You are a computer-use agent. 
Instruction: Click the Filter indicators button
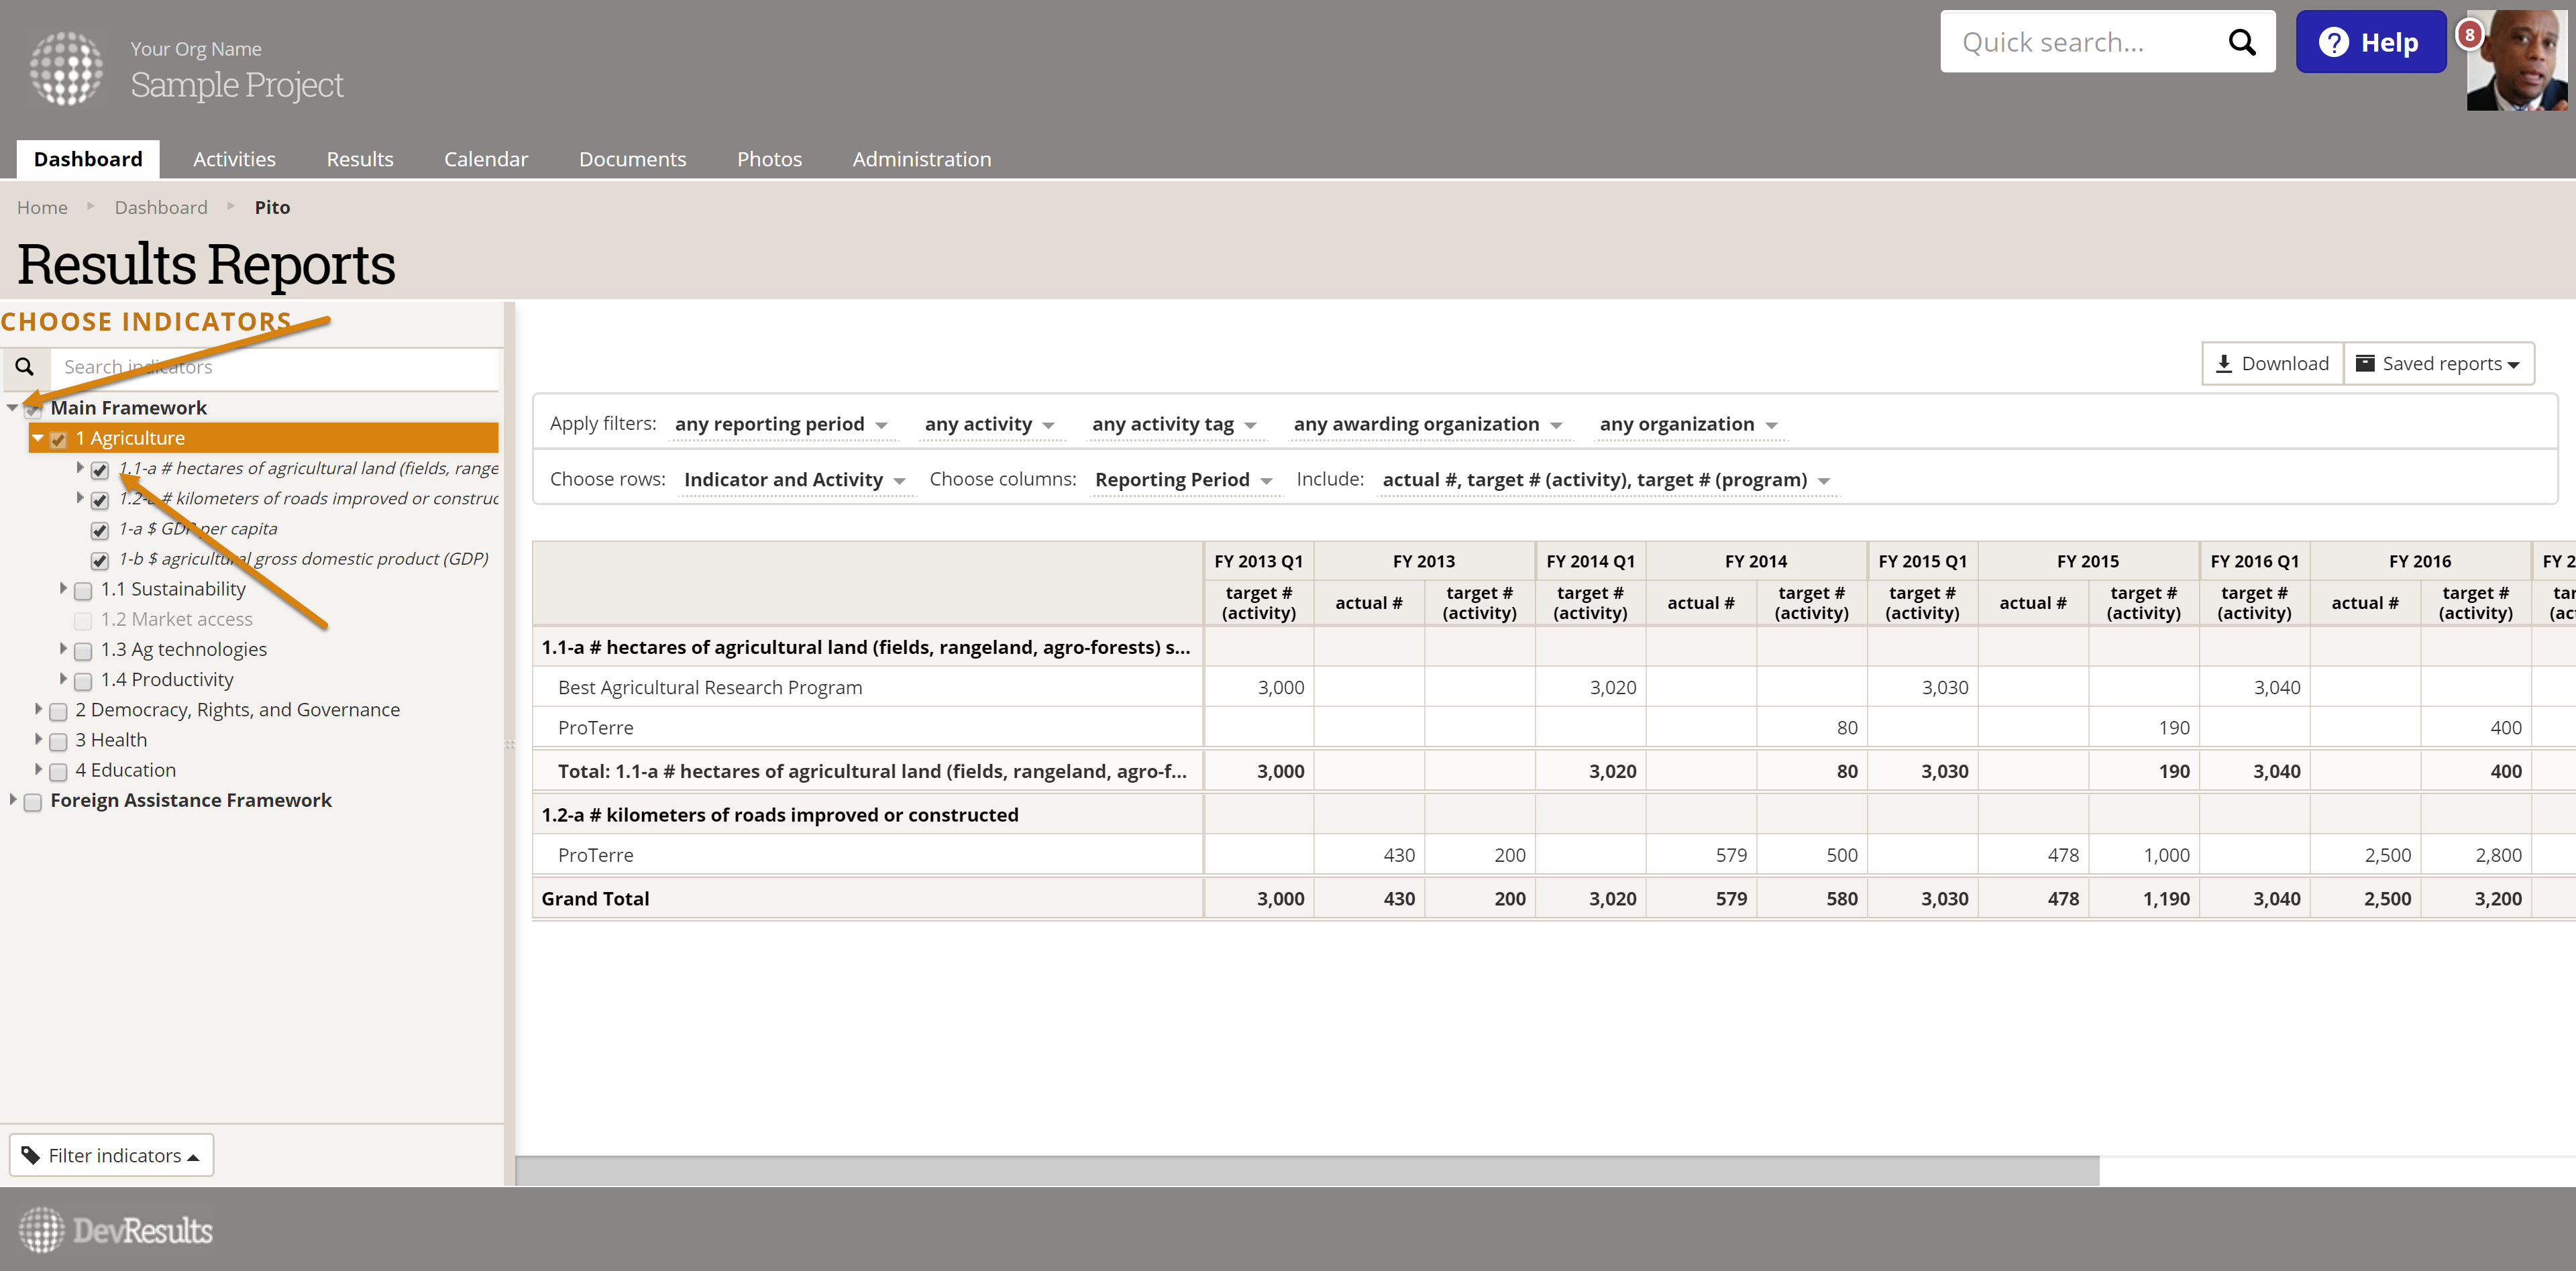(112, 1155)
